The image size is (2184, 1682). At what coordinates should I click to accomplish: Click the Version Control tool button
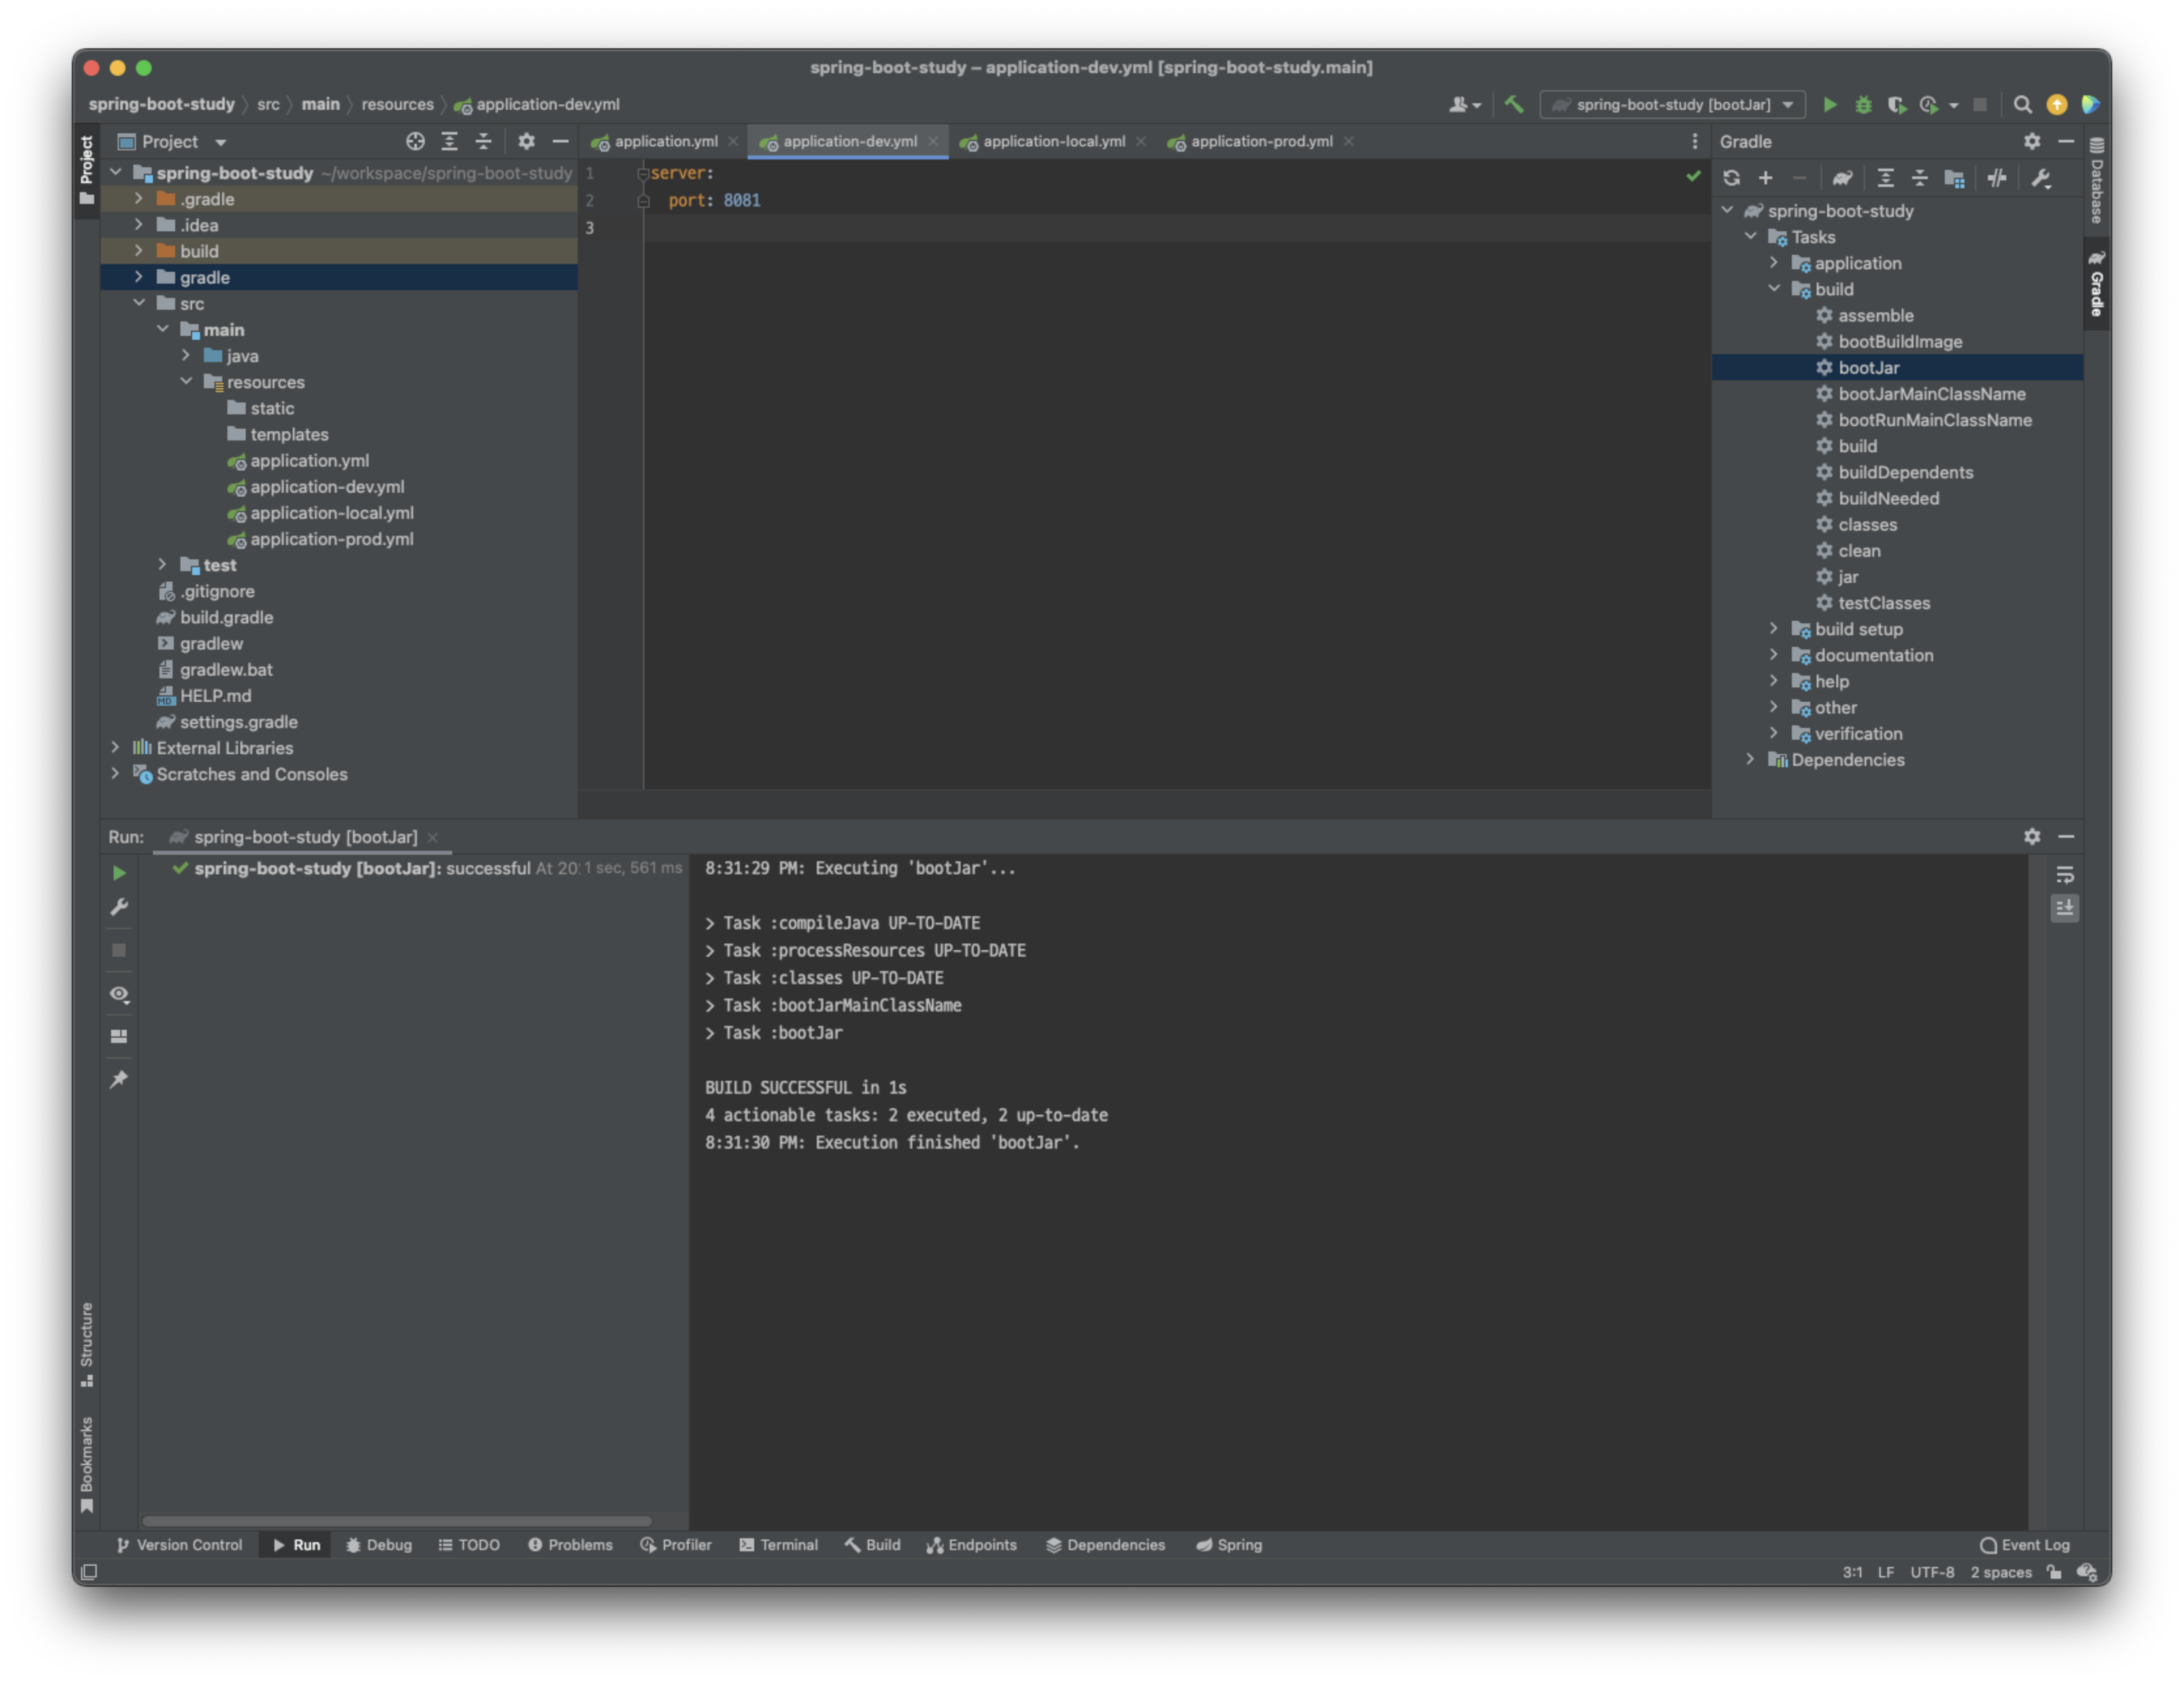point(179,1545)
